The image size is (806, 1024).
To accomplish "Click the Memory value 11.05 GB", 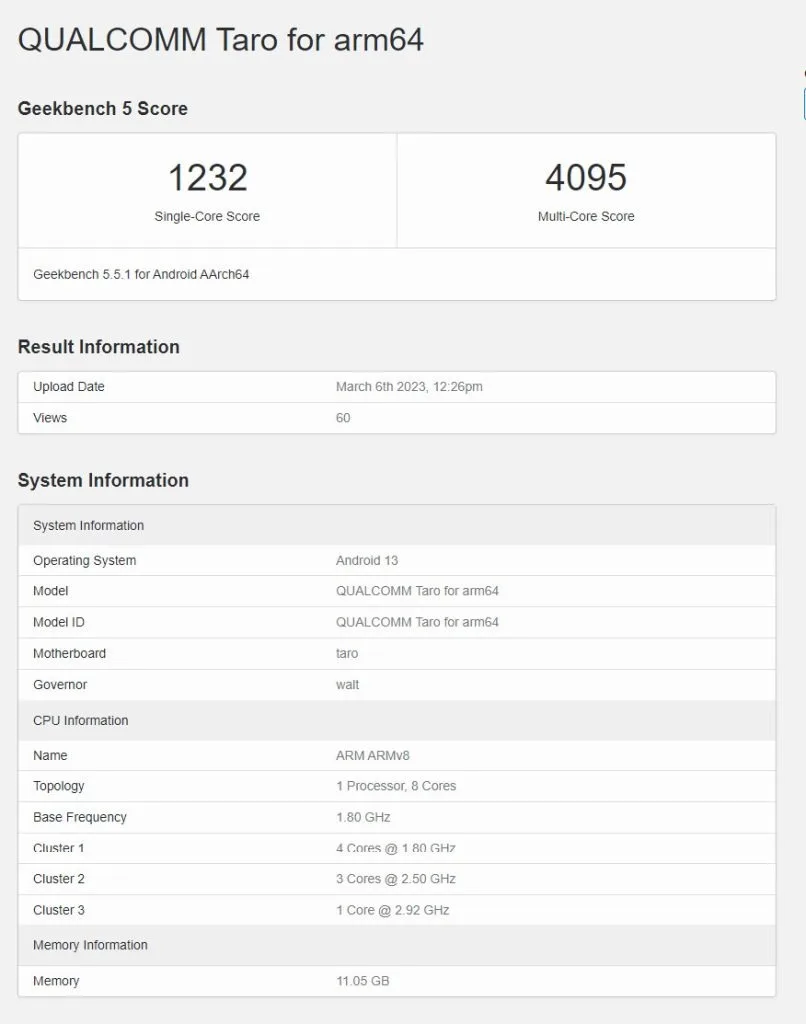I will point(362,981).
